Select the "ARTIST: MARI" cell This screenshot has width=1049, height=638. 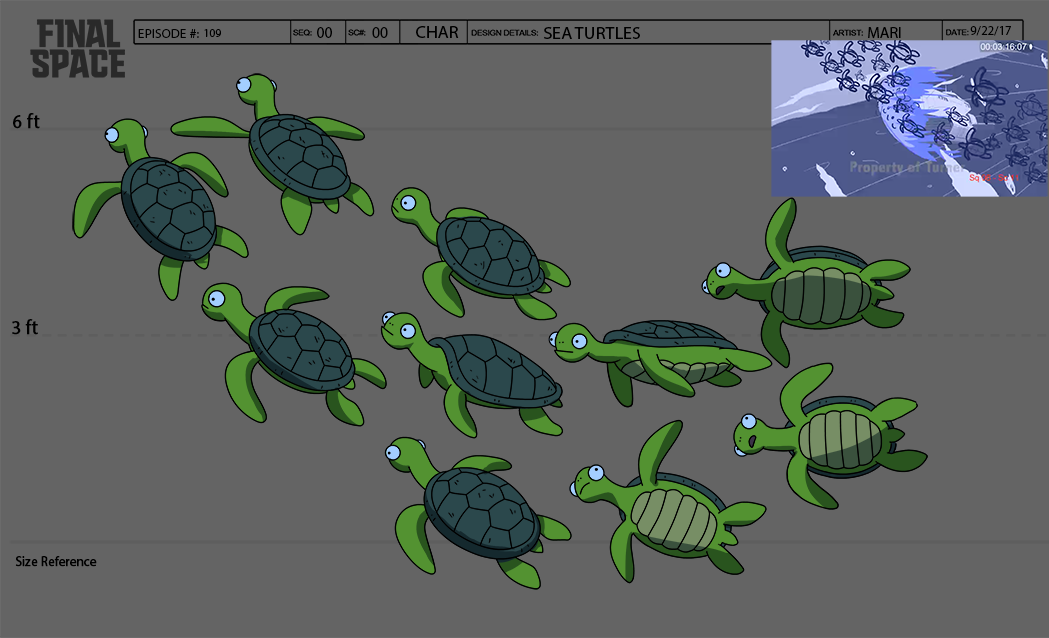(x=885, y=32)
